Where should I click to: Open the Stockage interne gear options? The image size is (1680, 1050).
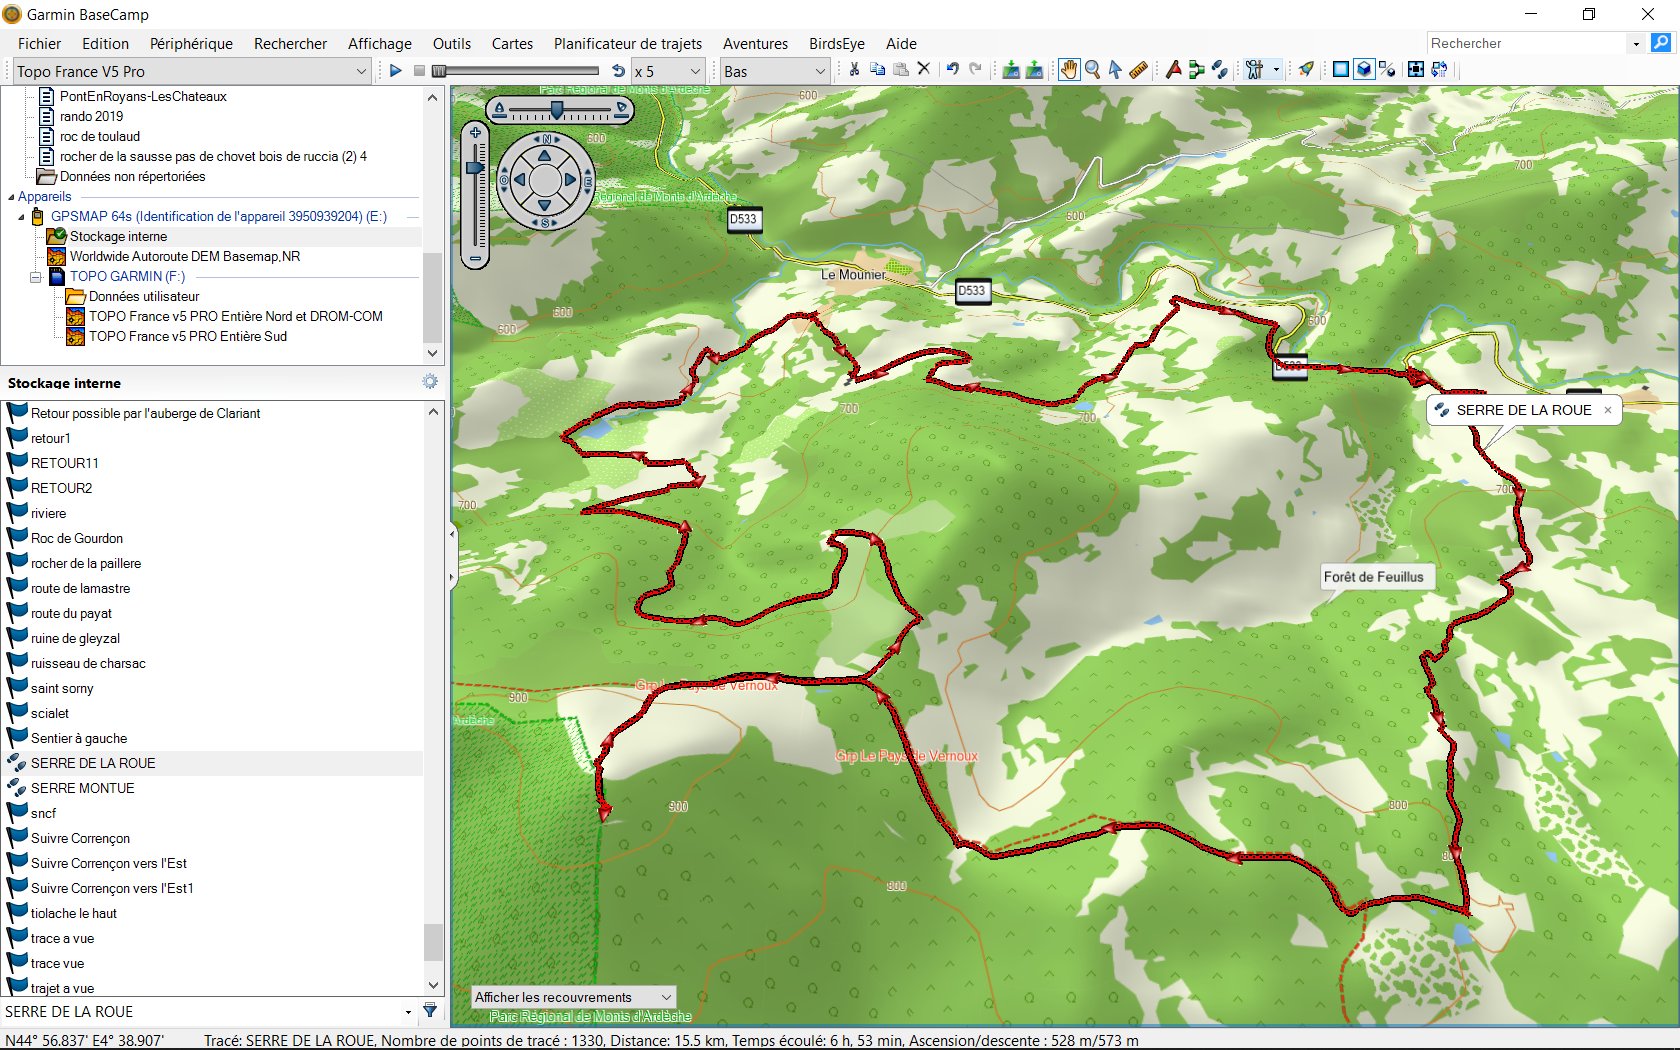[430, 381]
